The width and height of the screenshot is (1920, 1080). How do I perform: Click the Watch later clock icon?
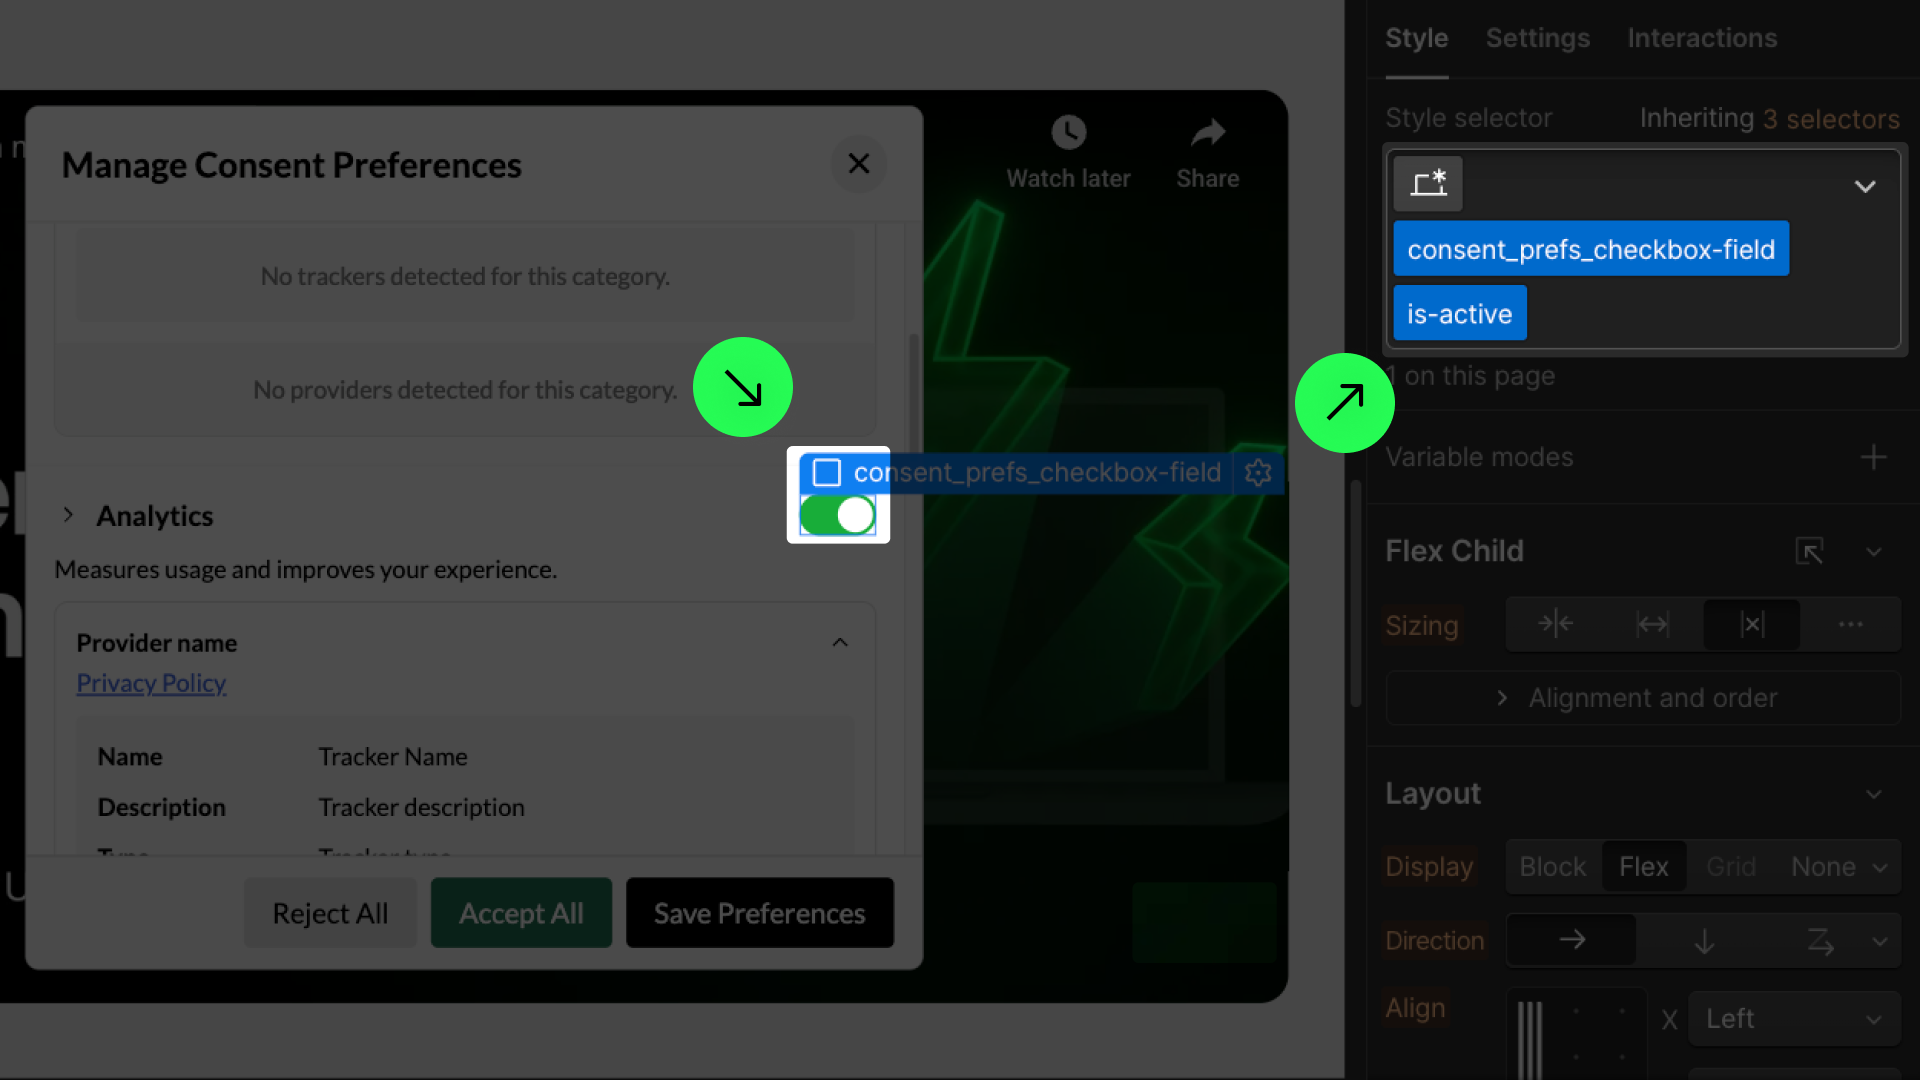(x=1068, y=133)
